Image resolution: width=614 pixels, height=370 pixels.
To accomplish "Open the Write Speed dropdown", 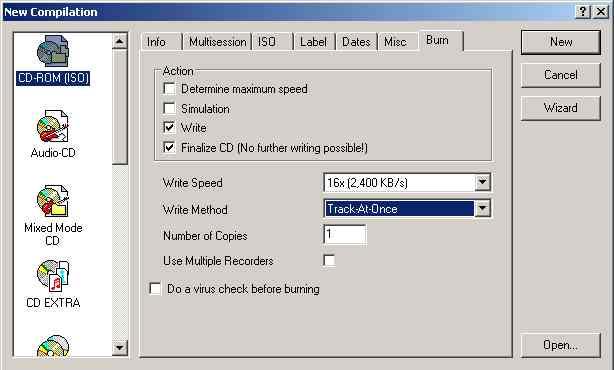I will point(482,182).
